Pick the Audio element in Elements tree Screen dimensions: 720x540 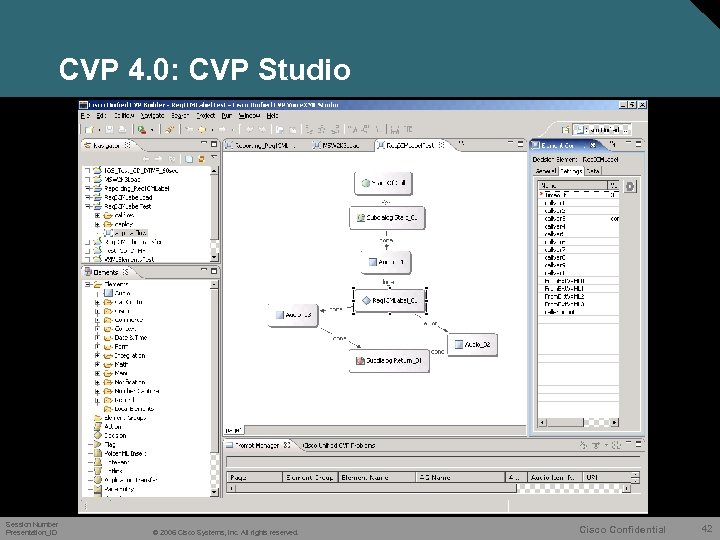(118, 293)
